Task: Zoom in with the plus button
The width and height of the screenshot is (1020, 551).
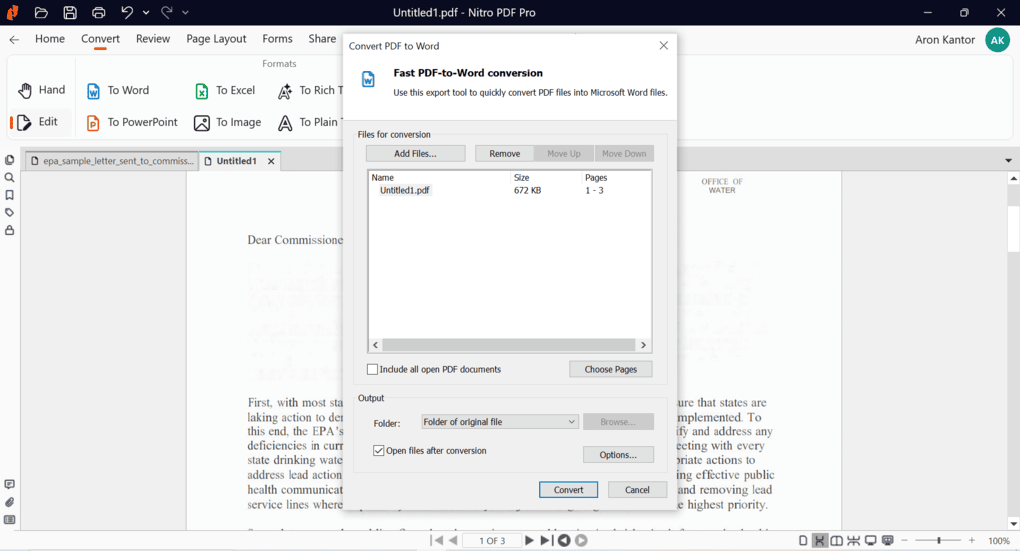Action: [x=972, y=541]
